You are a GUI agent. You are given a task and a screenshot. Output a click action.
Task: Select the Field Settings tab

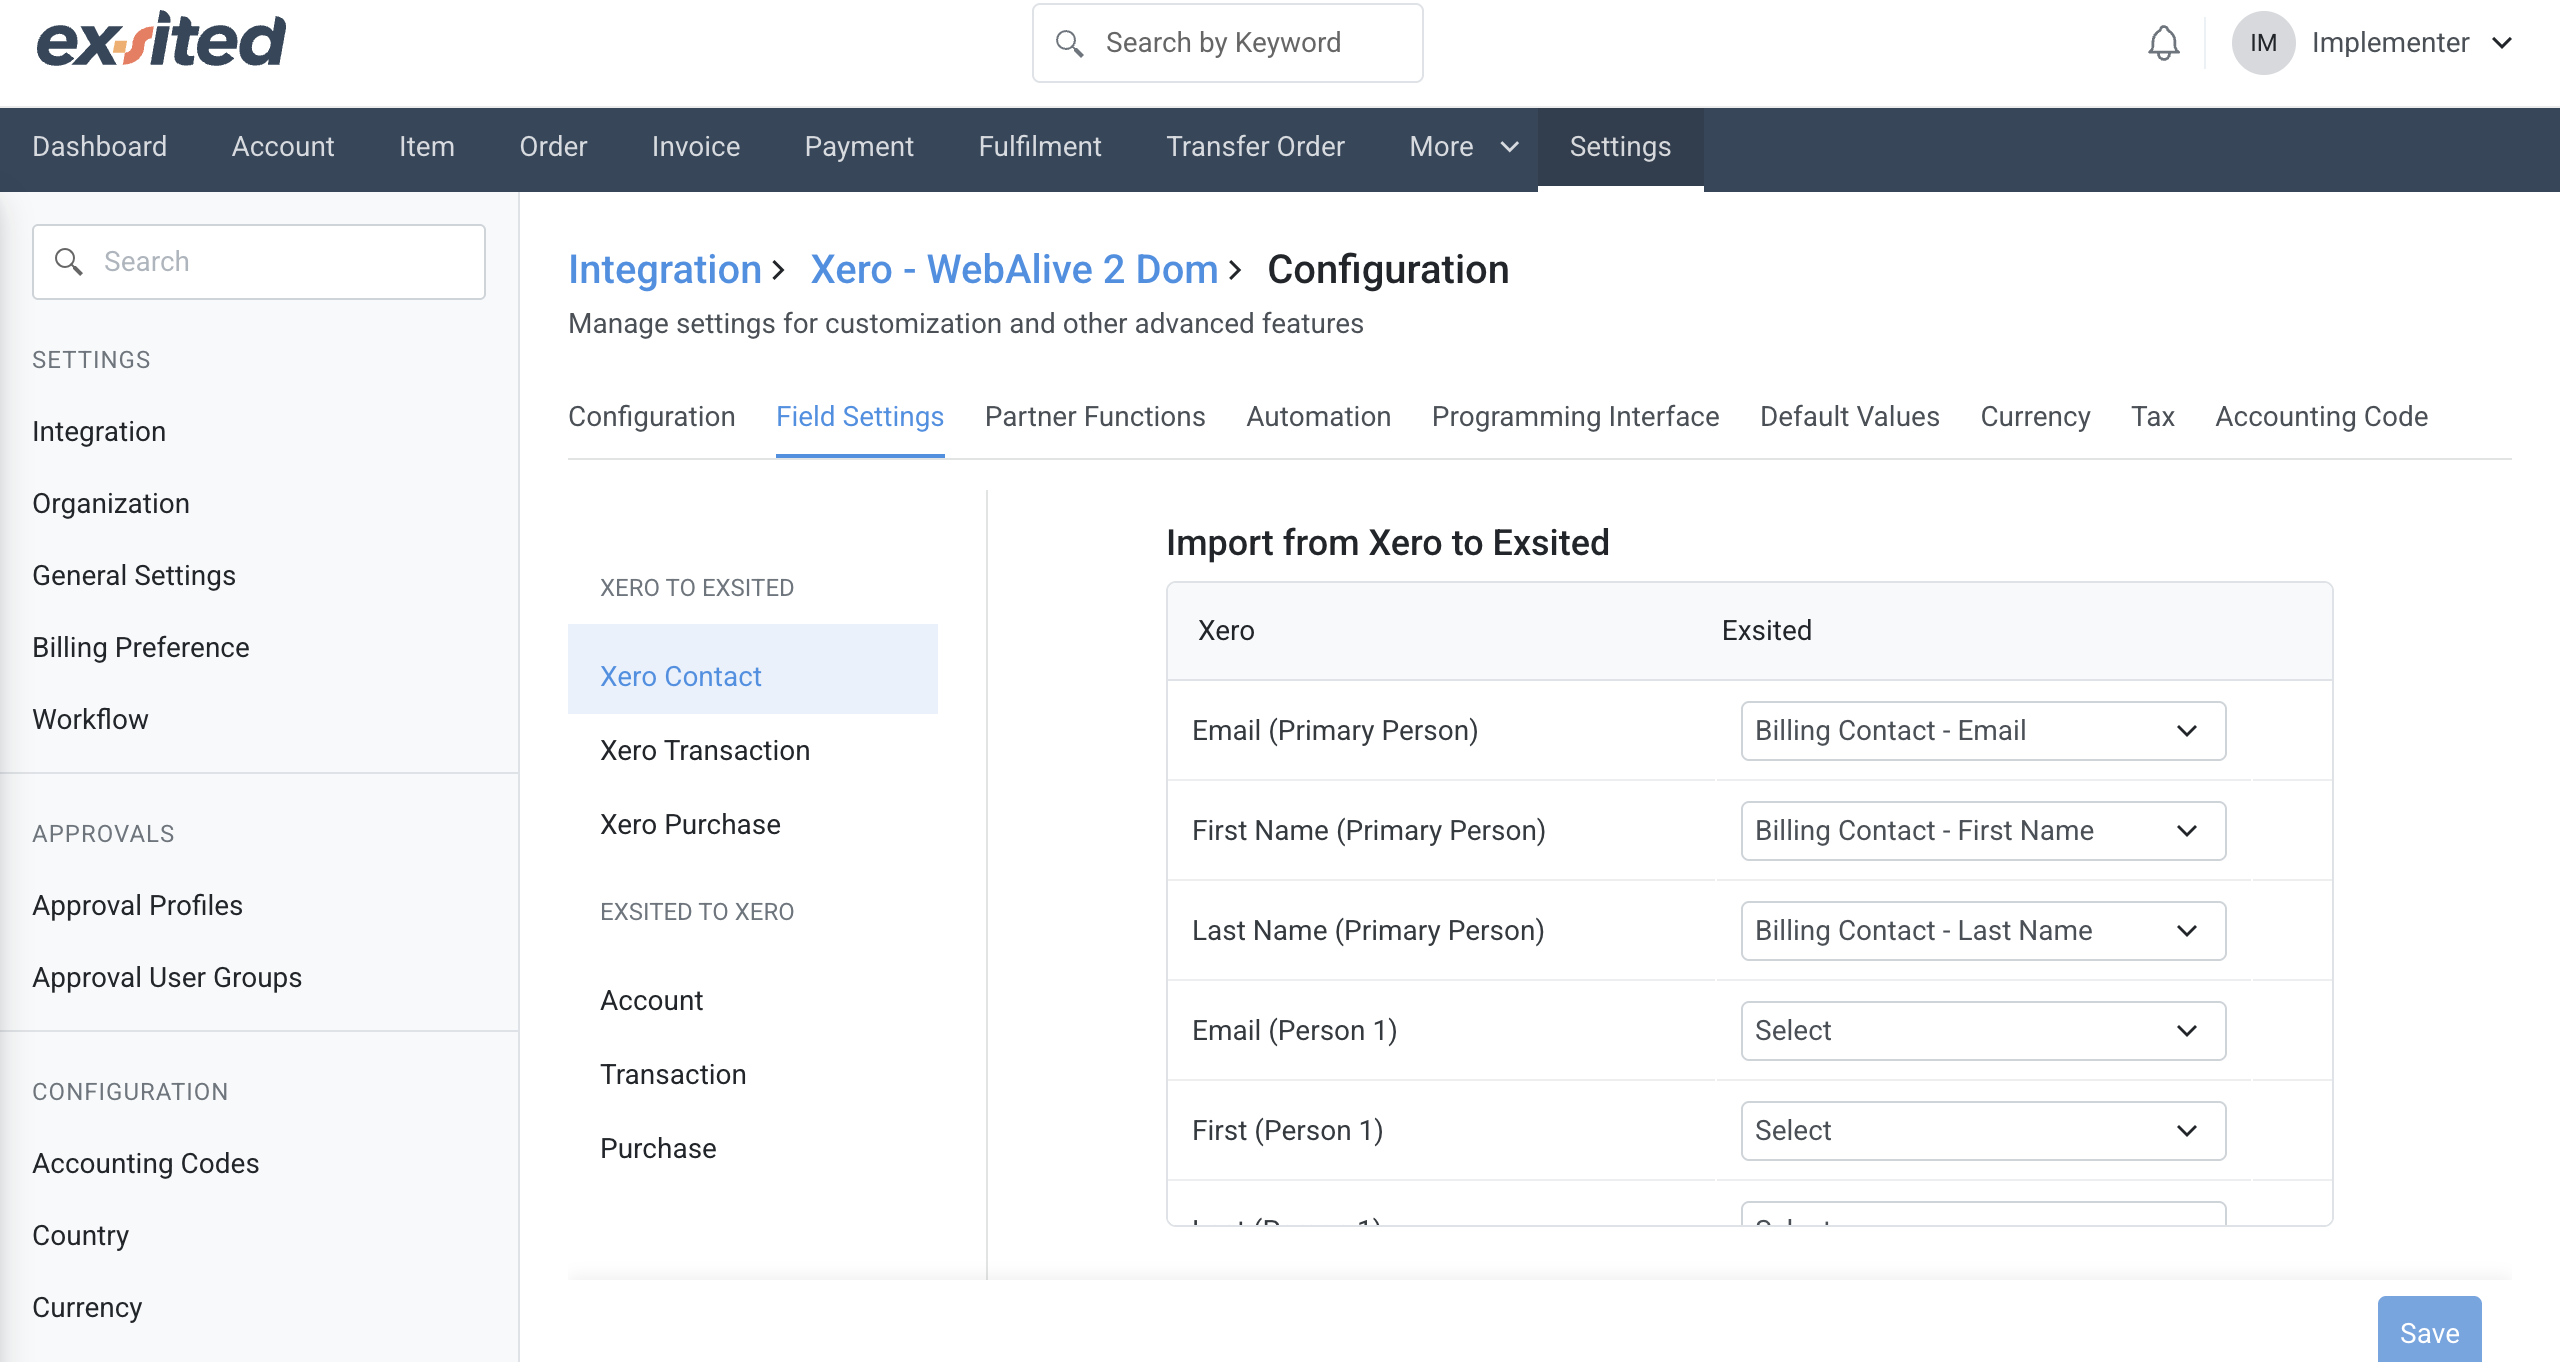coord(860,417)
